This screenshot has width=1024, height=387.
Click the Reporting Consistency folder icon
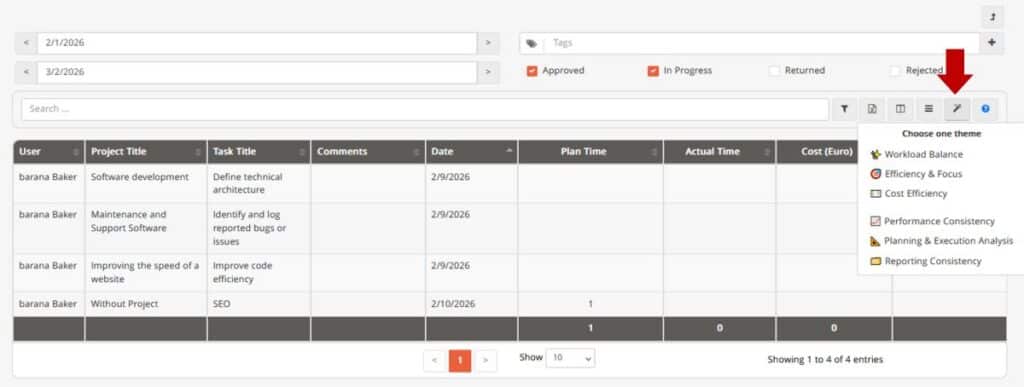[876, 261]
